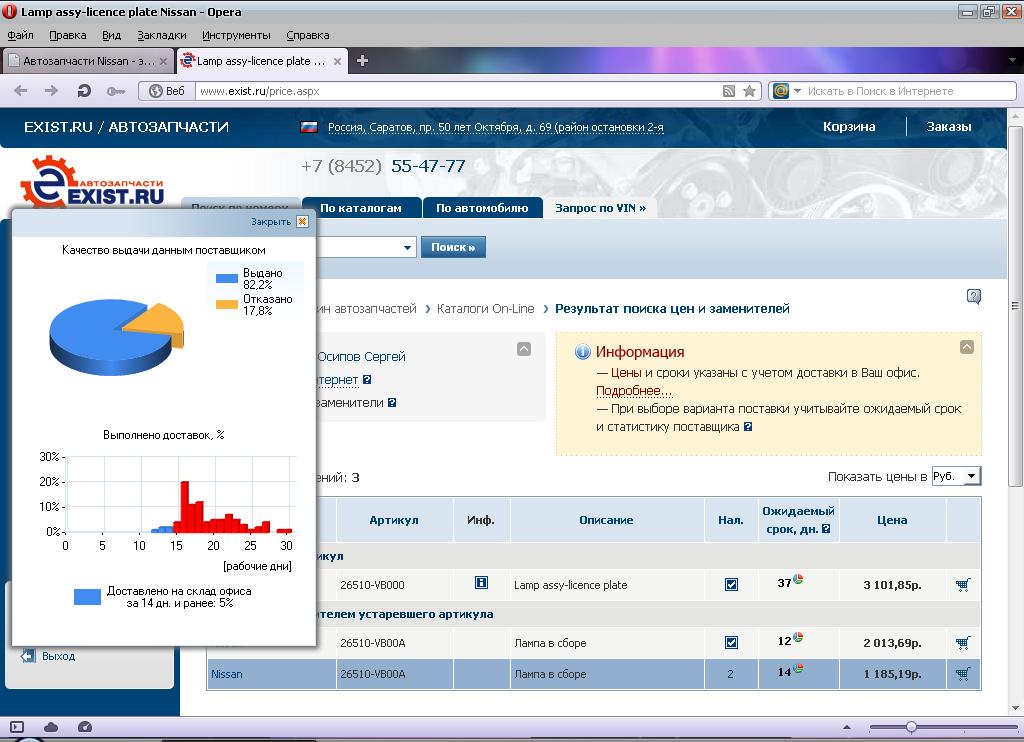Switch to browser tab 'Автозапчасти Nissan'
Viewport: 1024px width, 742px height.
(88, 61)
